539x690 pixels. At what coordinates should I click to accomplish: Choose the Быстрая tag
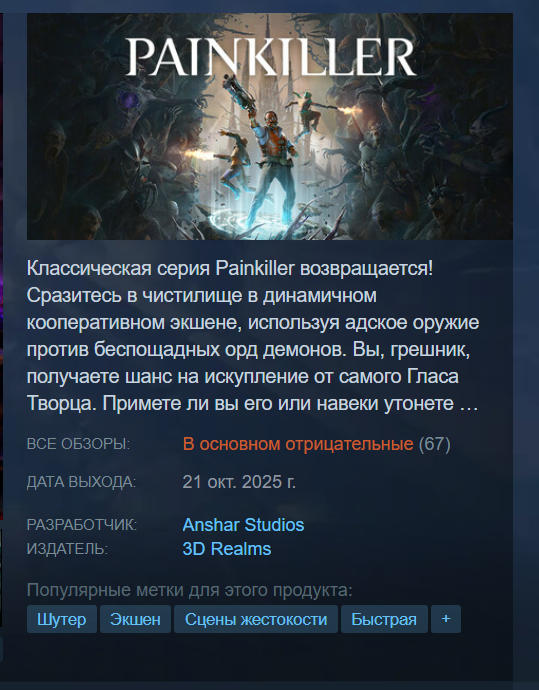click(384, 619)
